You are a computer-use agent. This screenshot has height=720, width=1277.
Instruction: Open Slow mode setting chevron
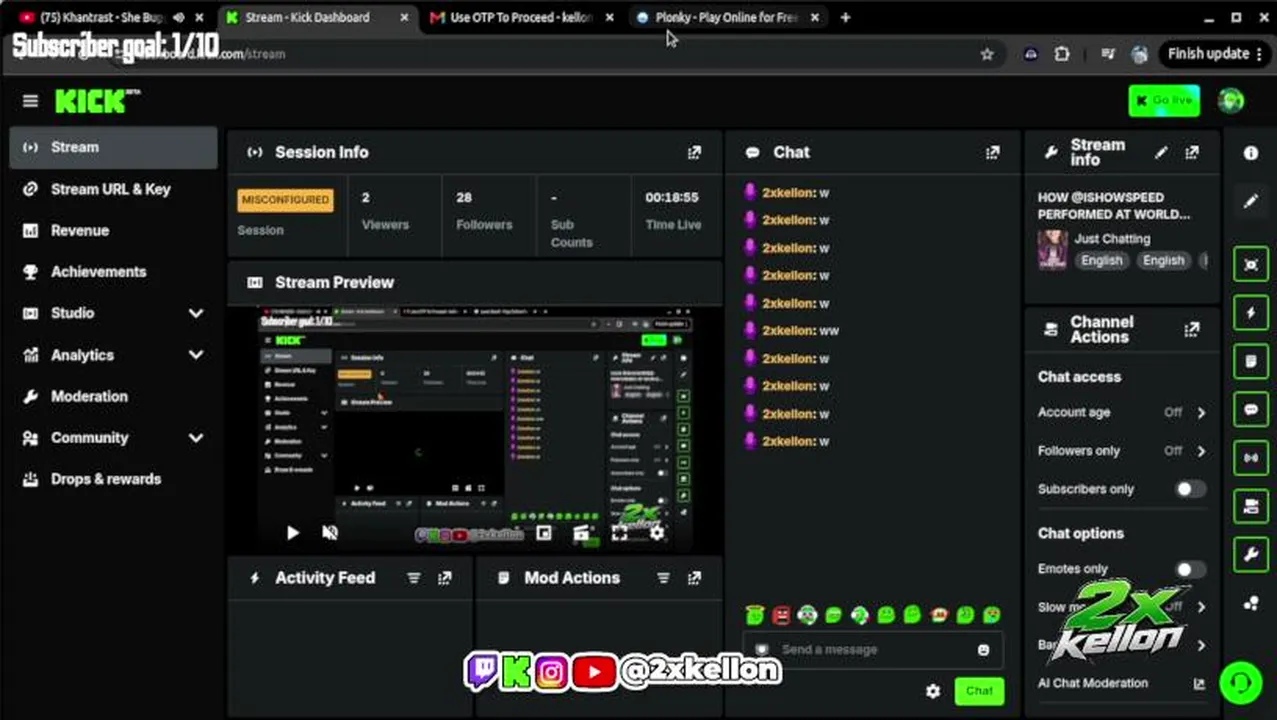pos(1201,607)
